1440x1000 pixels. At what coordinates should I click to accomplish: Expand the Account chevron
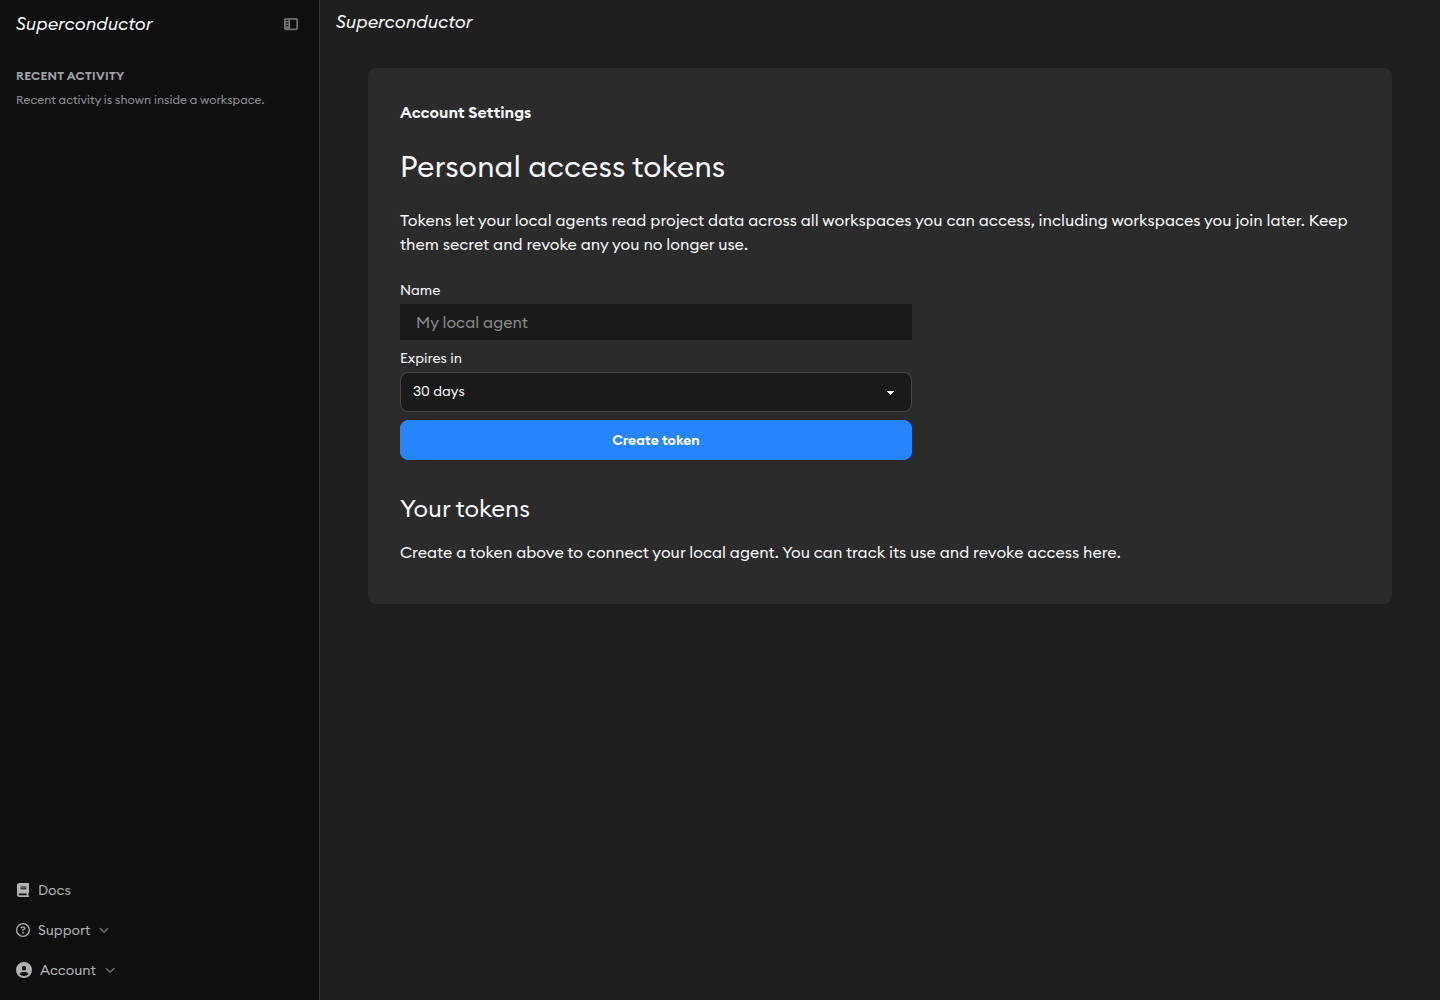(110, 970)
